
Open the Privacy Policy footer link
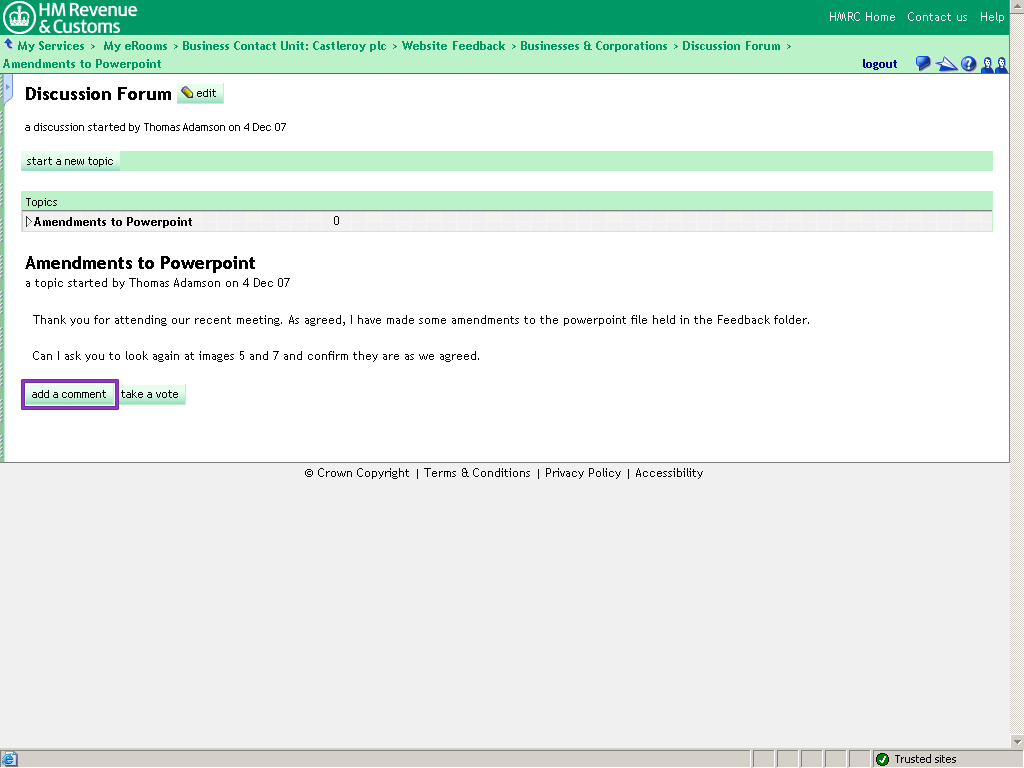583,473
